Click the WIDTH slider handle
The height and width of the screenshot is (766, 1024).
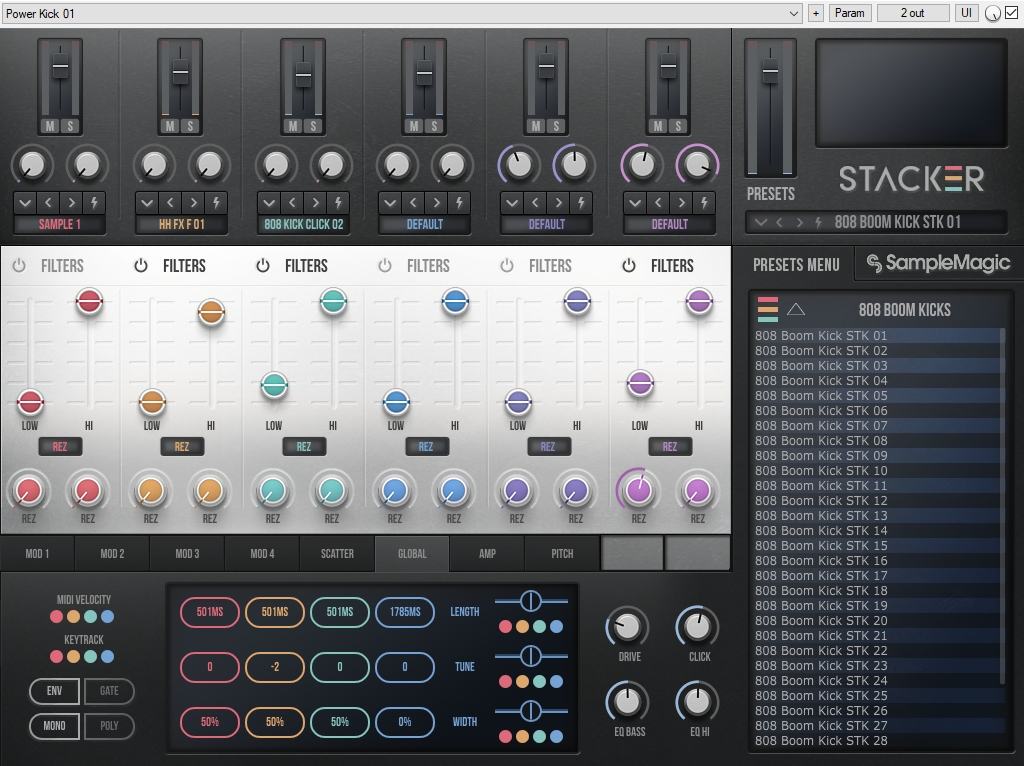click(x=531, y=710)
